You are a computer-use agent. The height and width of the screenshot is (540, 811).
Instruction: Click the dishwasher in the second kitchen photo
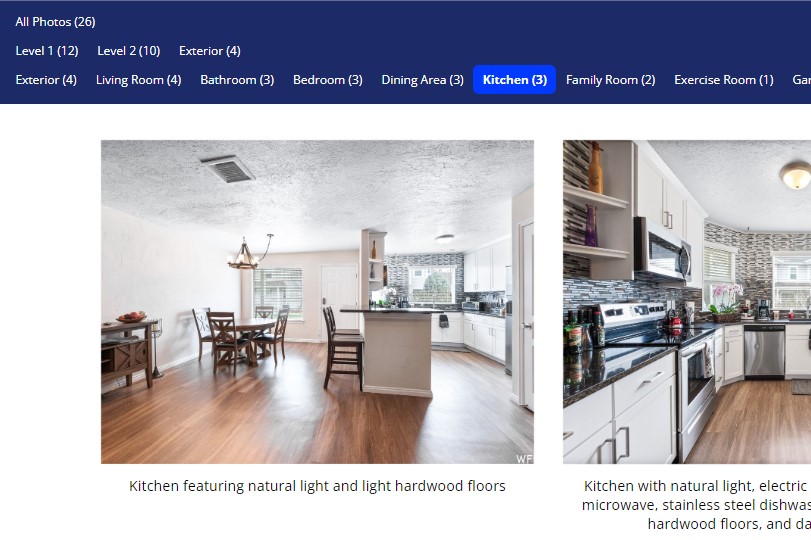click(x=764, y=351)
